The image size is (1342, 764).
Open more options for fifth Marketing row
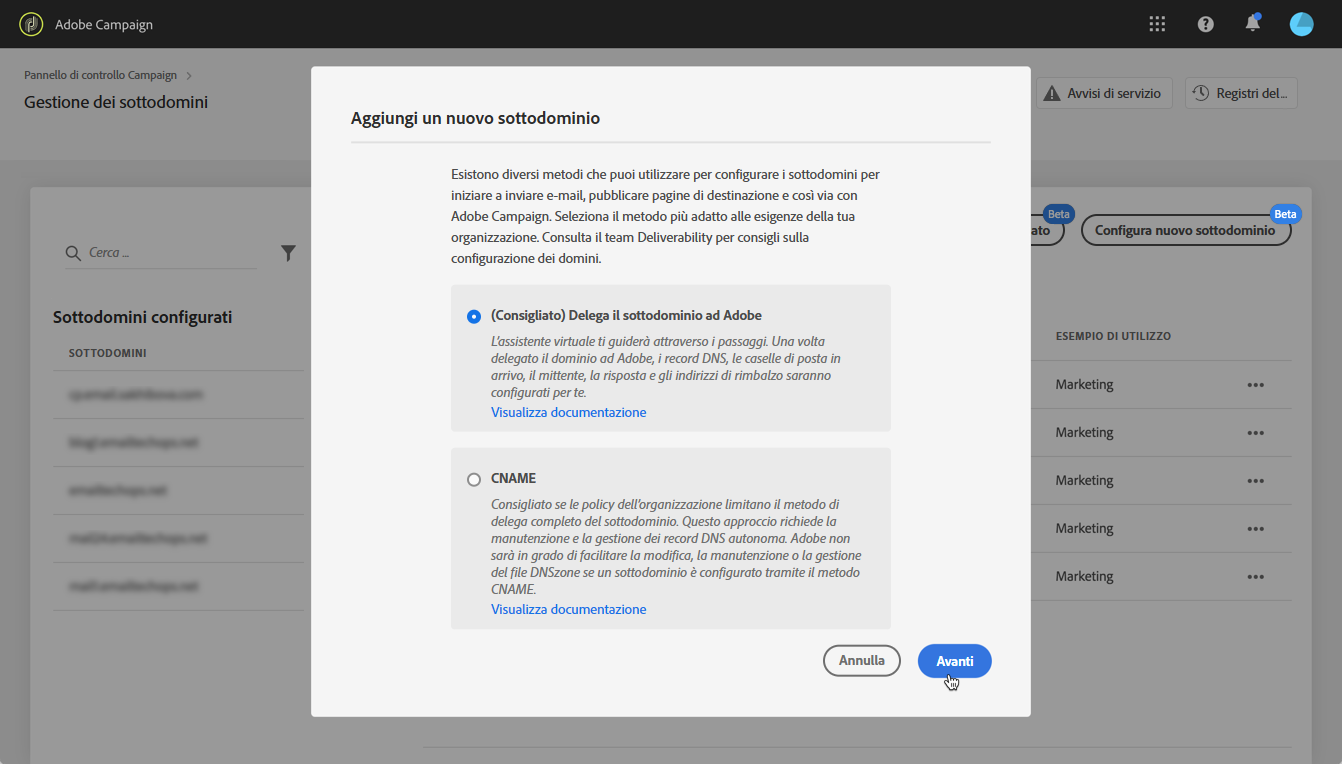1255,577
